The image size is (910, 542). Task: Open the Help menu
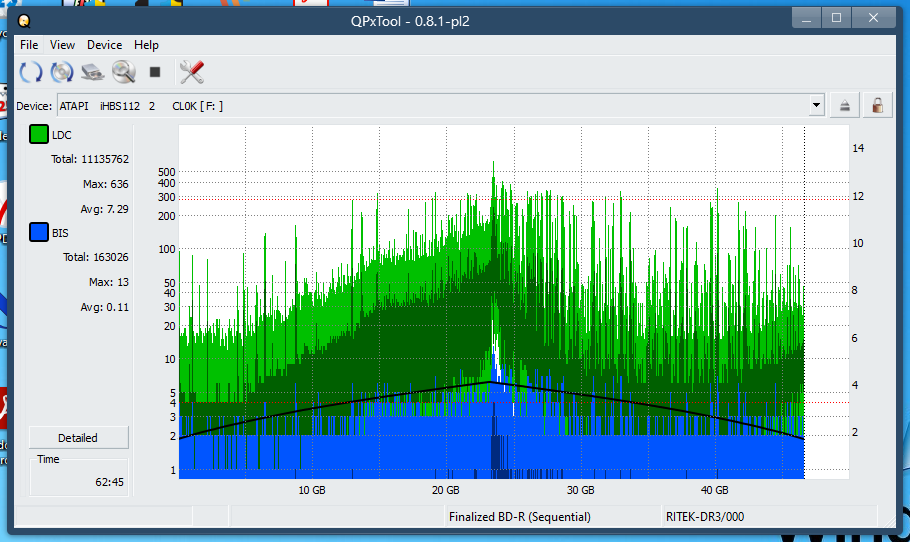pos(146,45)
